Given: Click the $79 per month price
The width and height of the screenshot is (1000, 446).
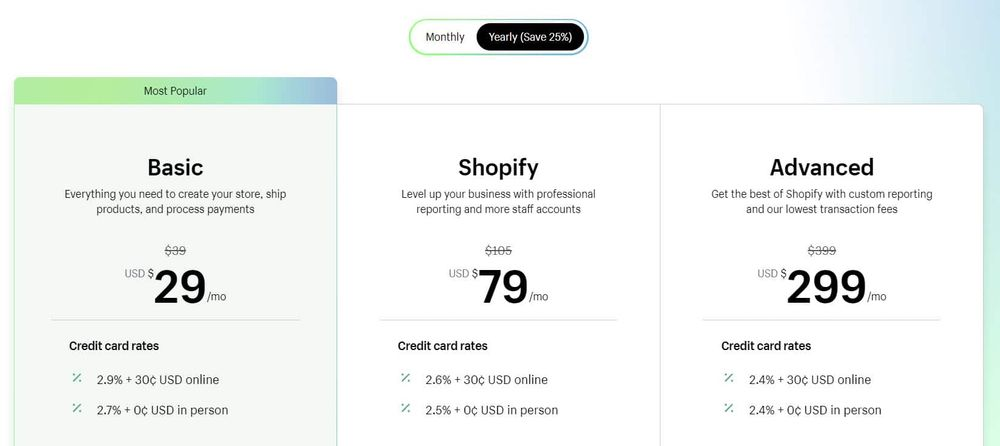Looking at the screenshot, I should pyautogui.click(x=503, y=288).
